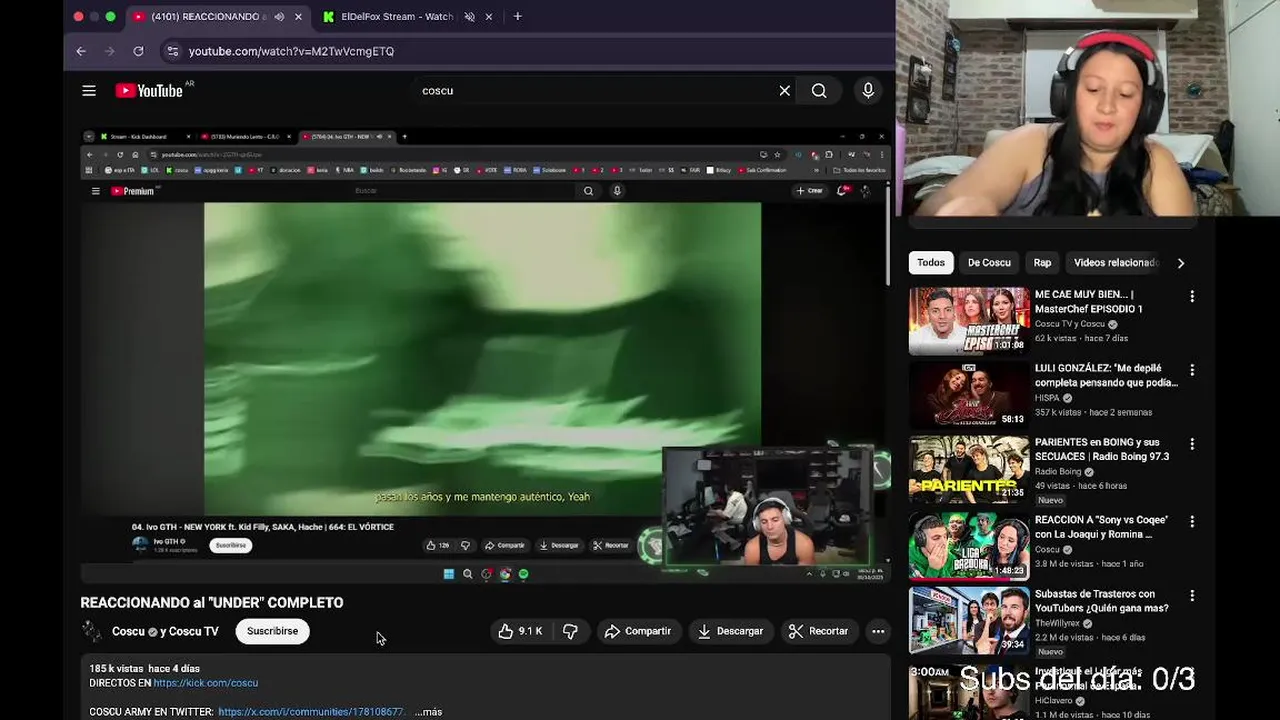Open MasterChef EPISODIO 1 video thumbnail
The image size is (1280, 720).
pos(968,321)
